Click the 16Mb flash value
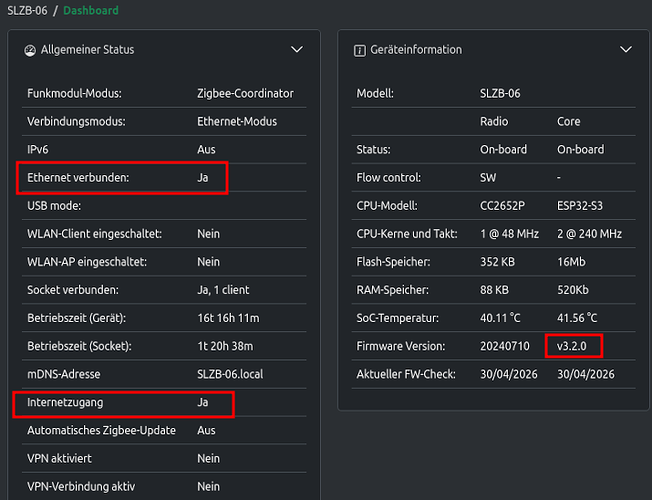The width and height of the screenshot is (652, 500). click(571, 262)
